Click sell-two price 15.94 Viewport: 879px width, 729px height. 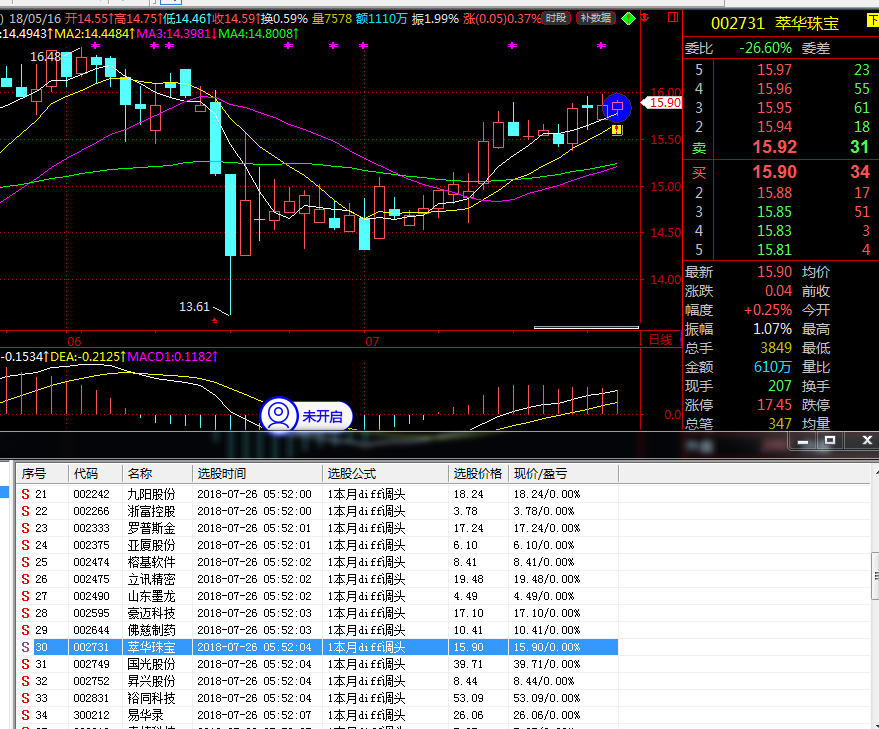(x=774, y=127)
